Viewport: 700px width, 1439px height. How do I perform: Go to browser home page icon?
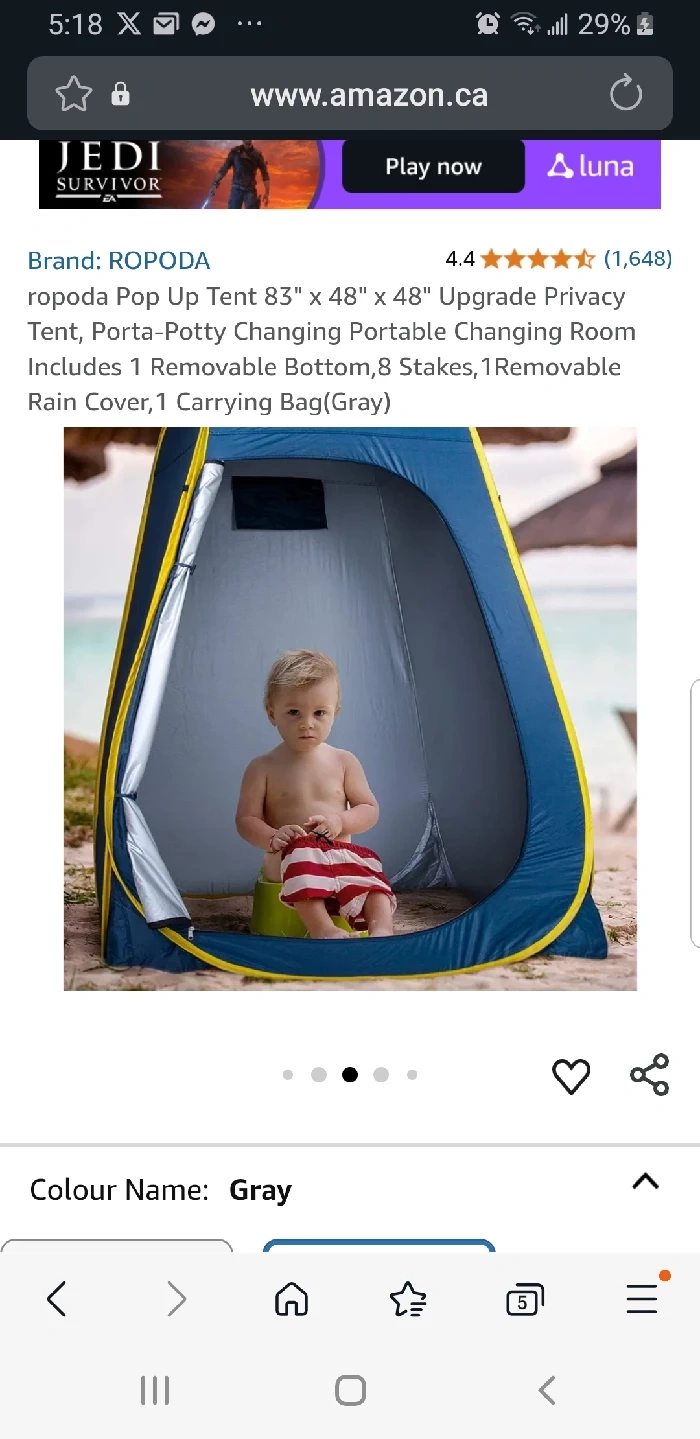click(291, 1299)
